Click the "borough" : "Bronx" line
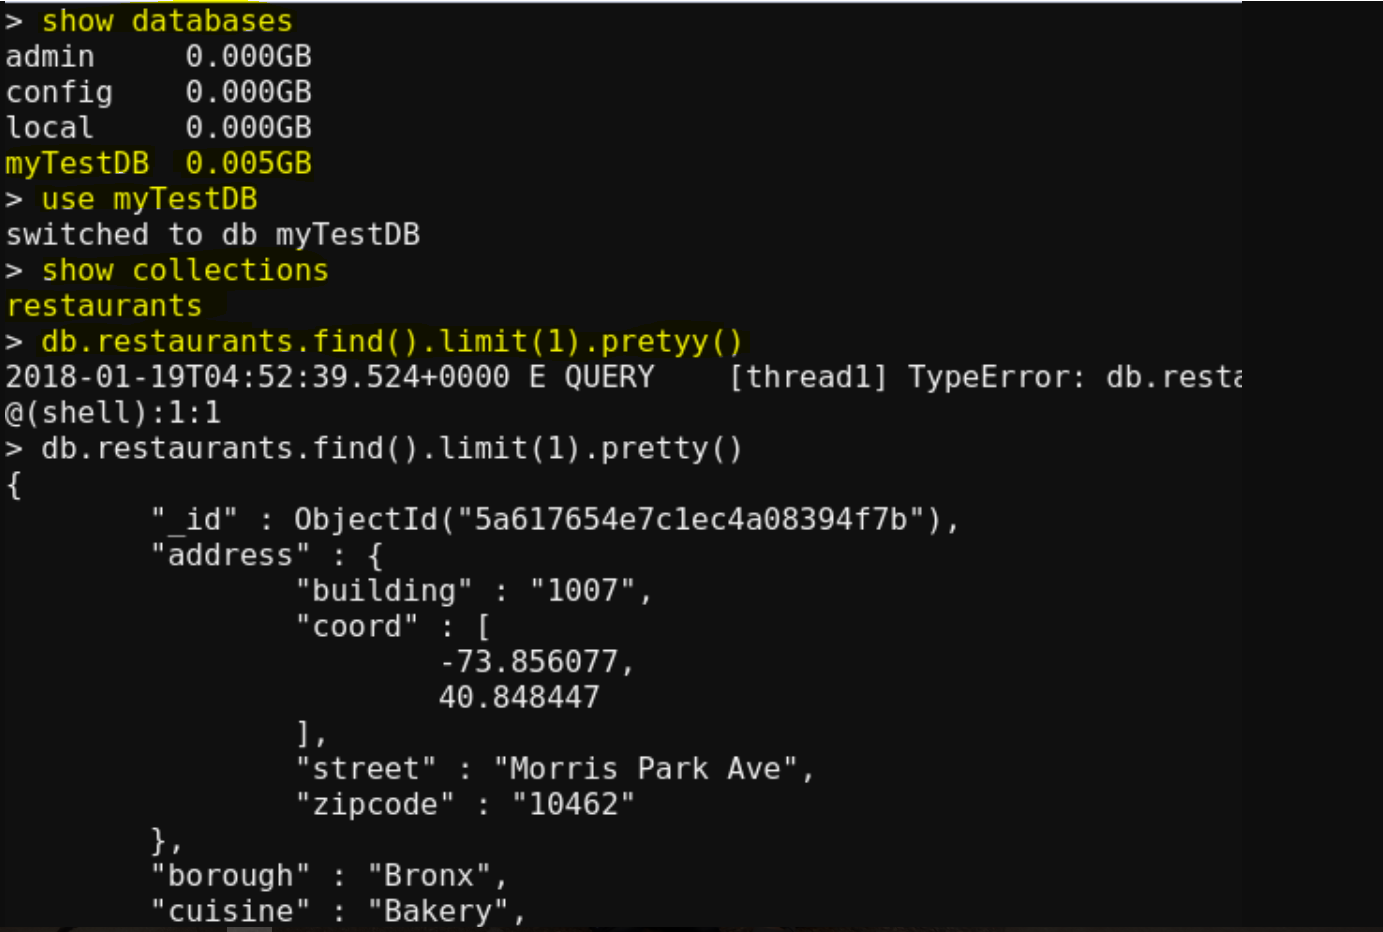This screenshot has height=932, width=1383. click(329, 876)
